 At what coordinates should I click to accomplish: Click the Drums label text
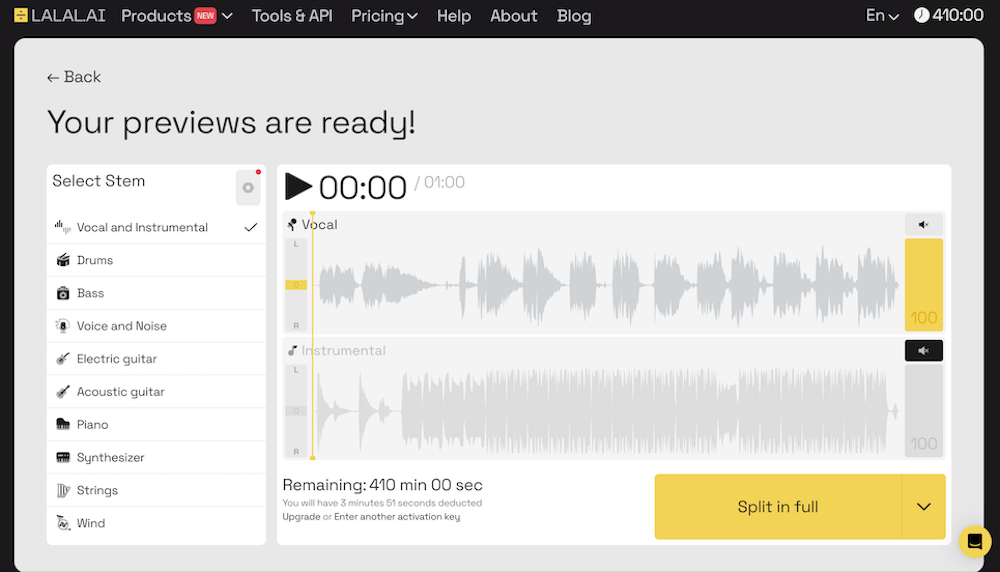[95, 260]
